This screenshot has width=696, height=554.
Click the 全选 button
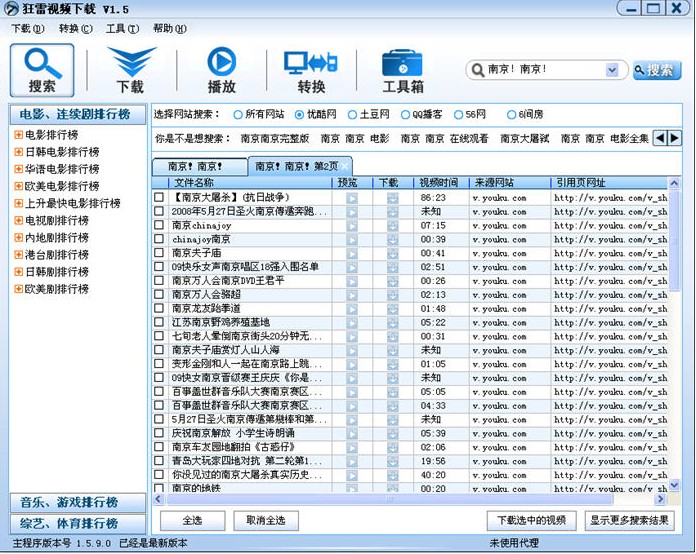(x=192, y=520)
